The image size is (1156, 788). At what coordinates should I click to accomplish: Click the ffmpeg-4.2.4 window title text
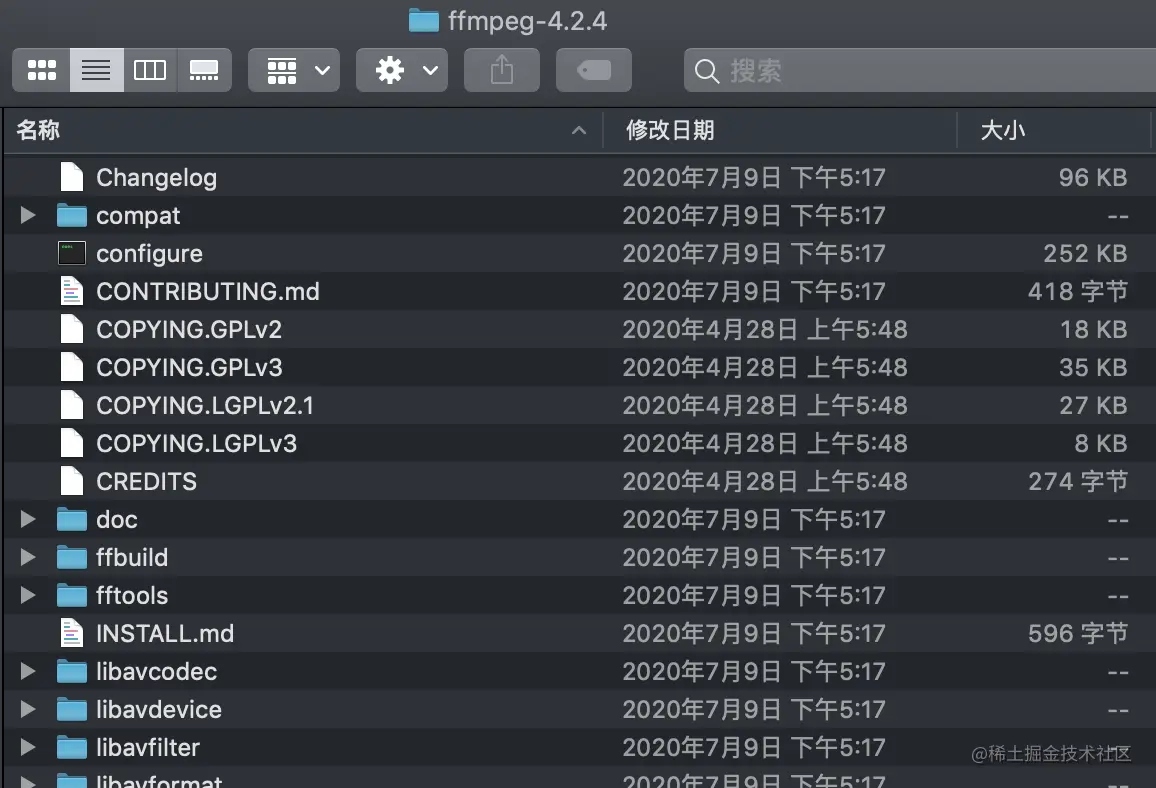click(x=528, y=21)
